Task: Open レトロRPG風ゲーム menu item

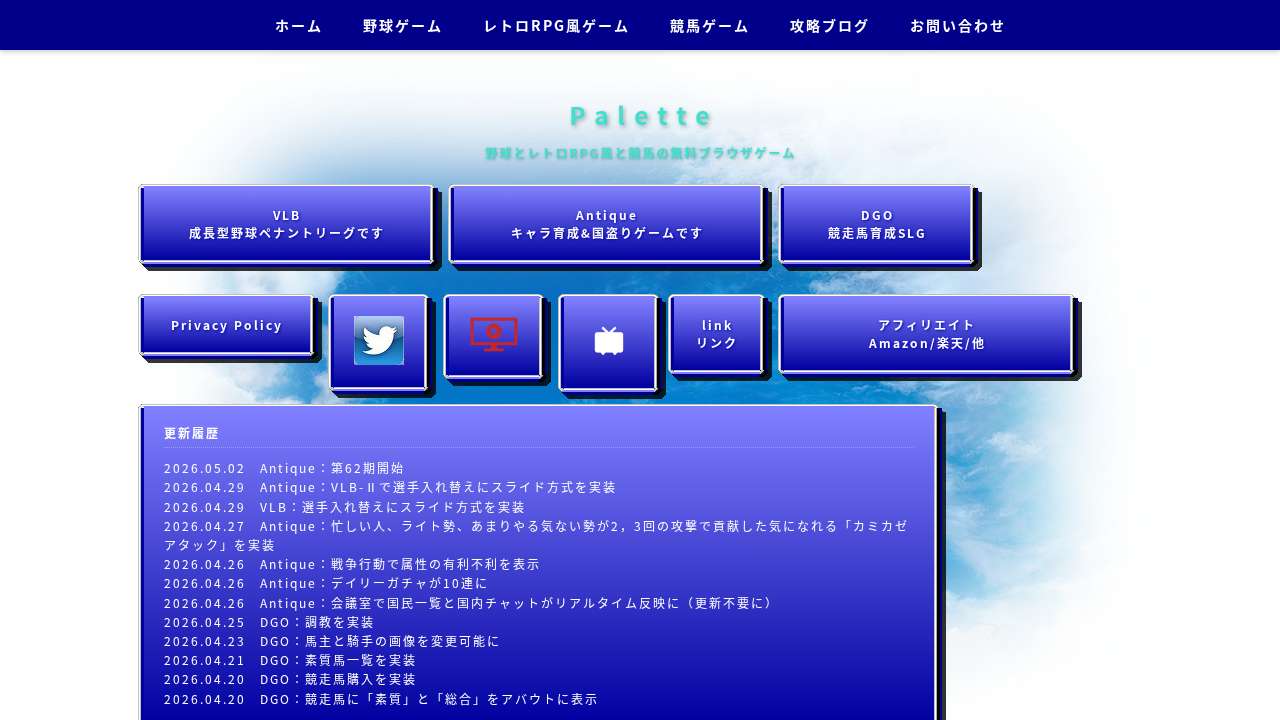Action: pyautogui.click(x=556, y=26)
